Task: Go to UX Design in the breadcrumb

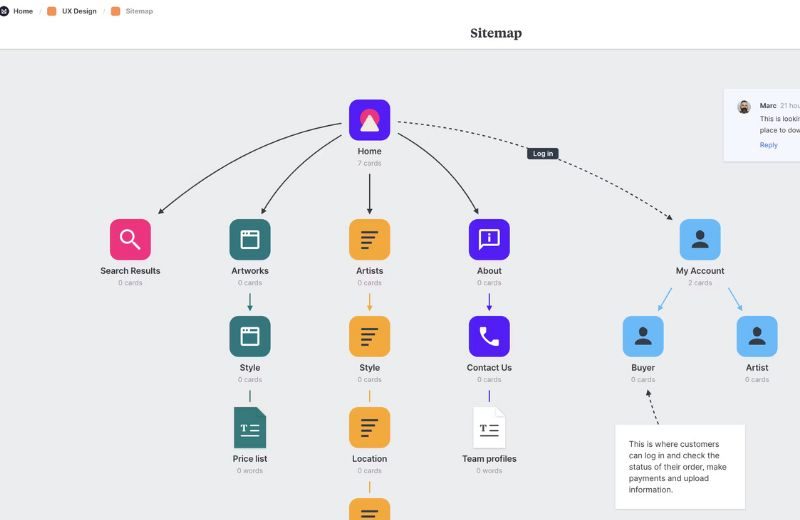Action: click(79, 11)
